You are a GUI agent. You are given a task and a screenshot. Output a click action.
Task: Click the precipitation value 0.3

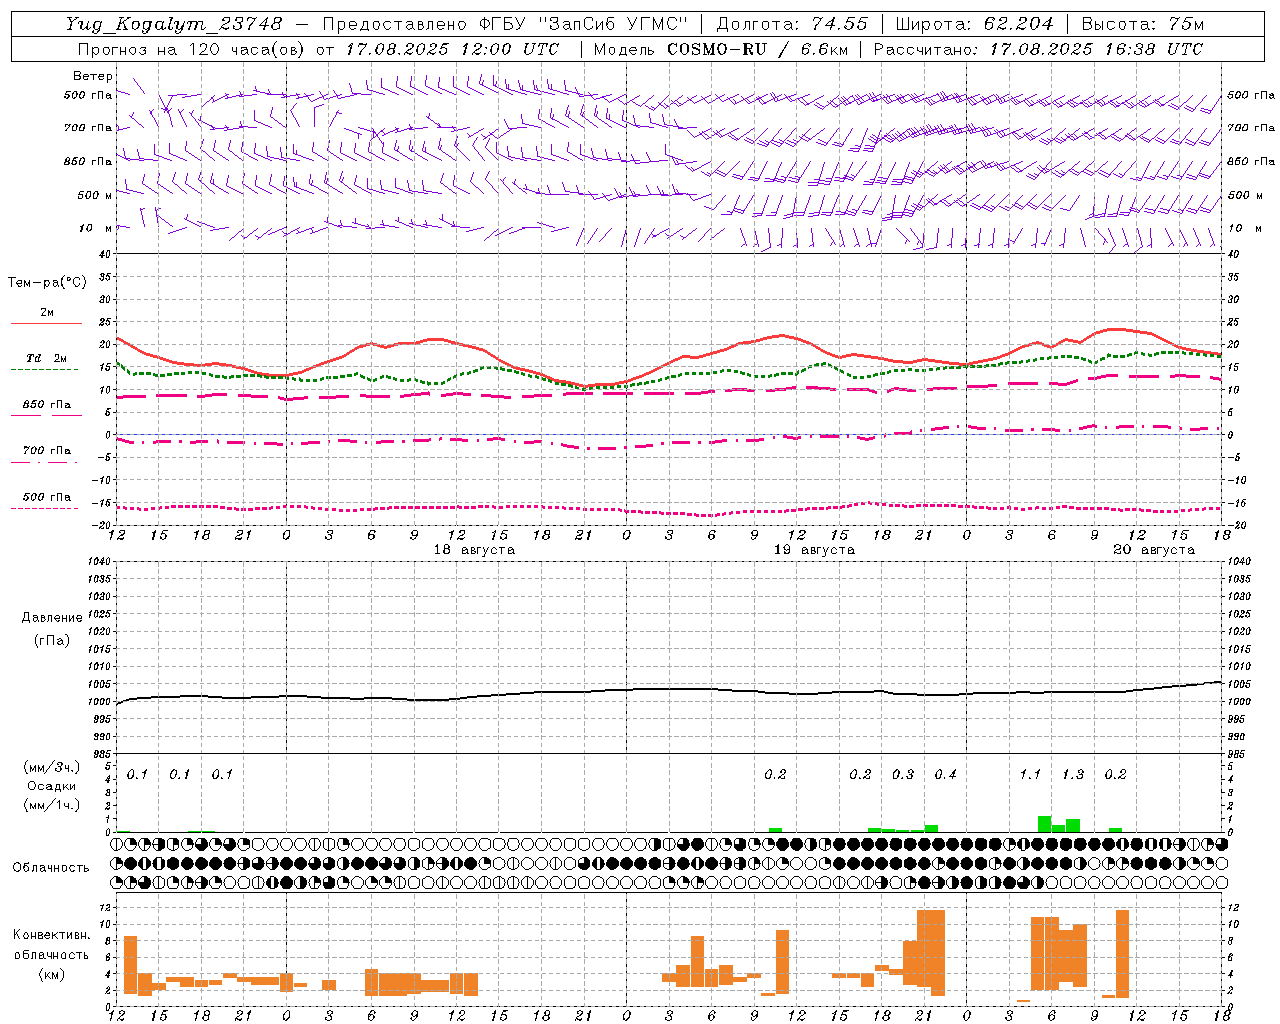pyautogui.click(x=903, y=775)
